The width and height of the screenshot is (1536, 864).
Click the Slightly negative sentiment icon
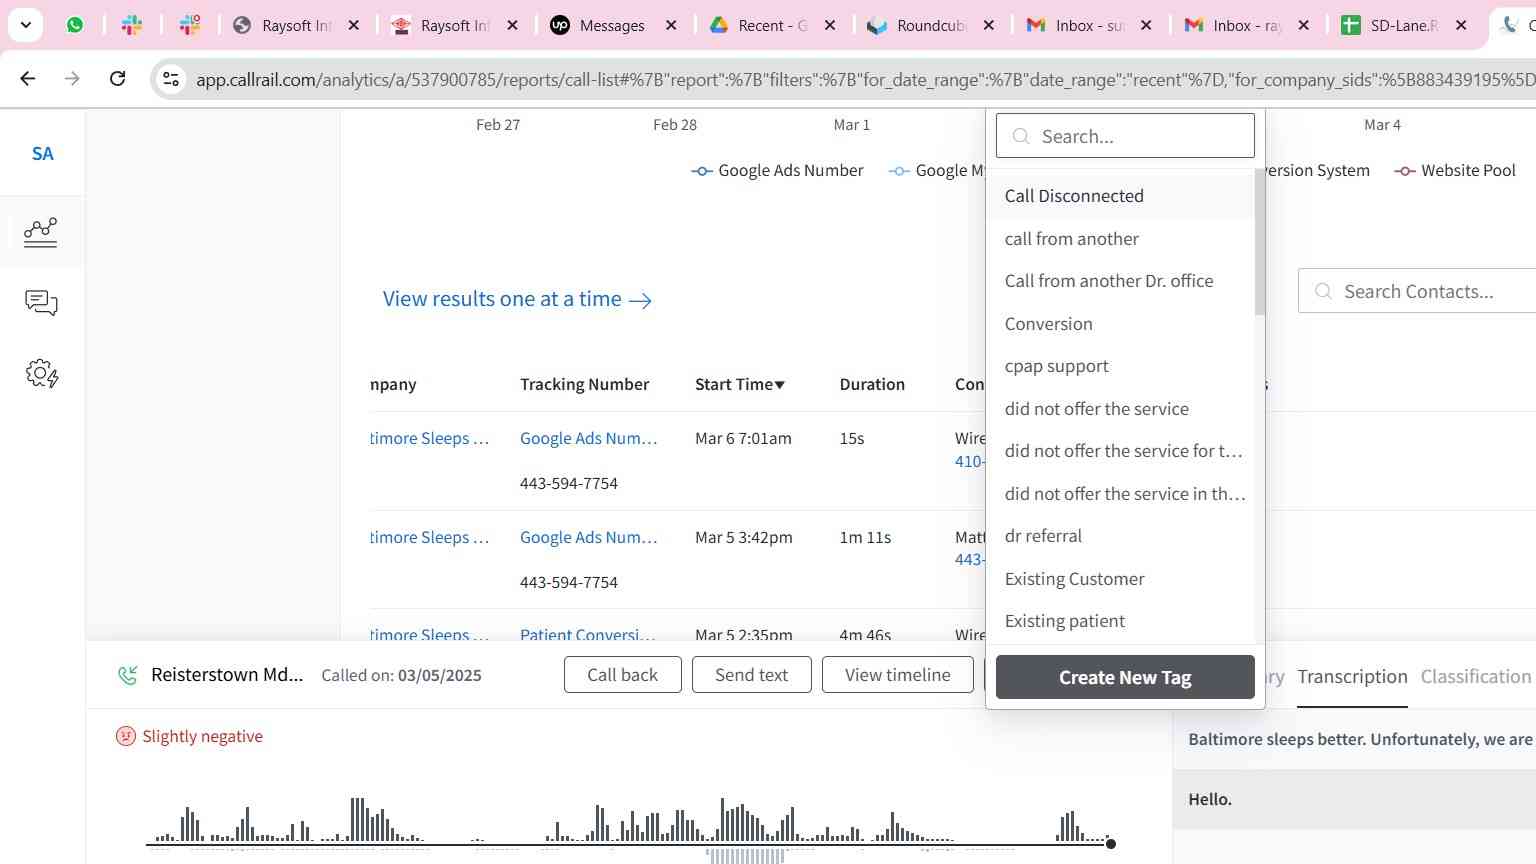(125, 736)
